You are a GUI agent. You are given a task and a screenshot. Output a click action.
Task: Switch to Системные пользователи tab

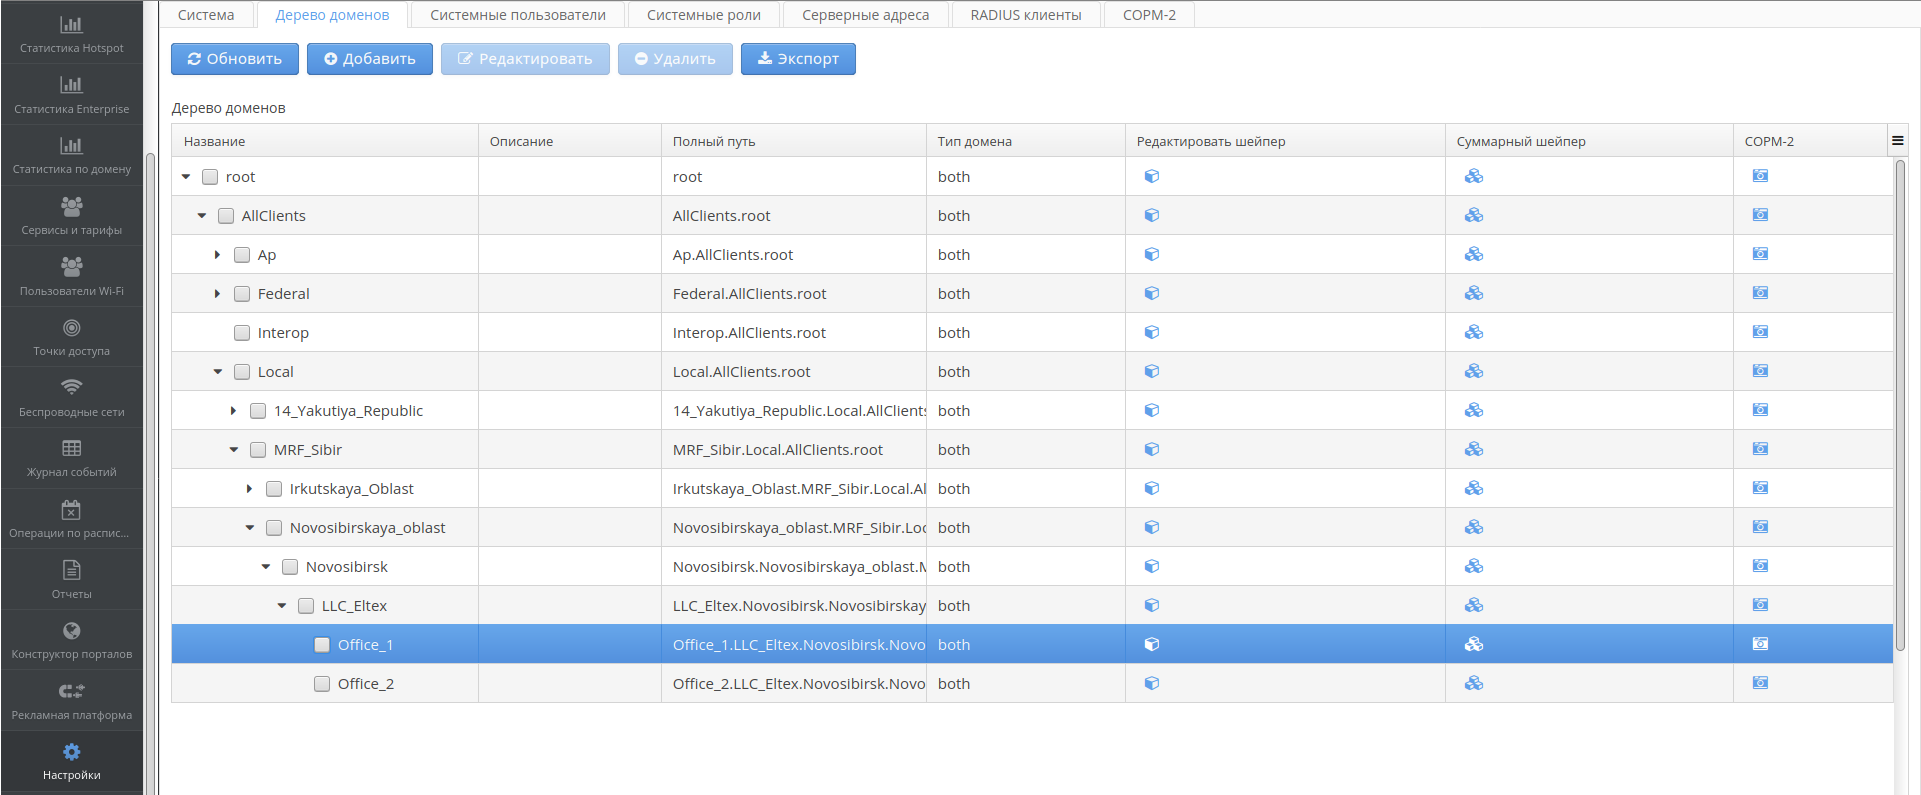(518, 15)
